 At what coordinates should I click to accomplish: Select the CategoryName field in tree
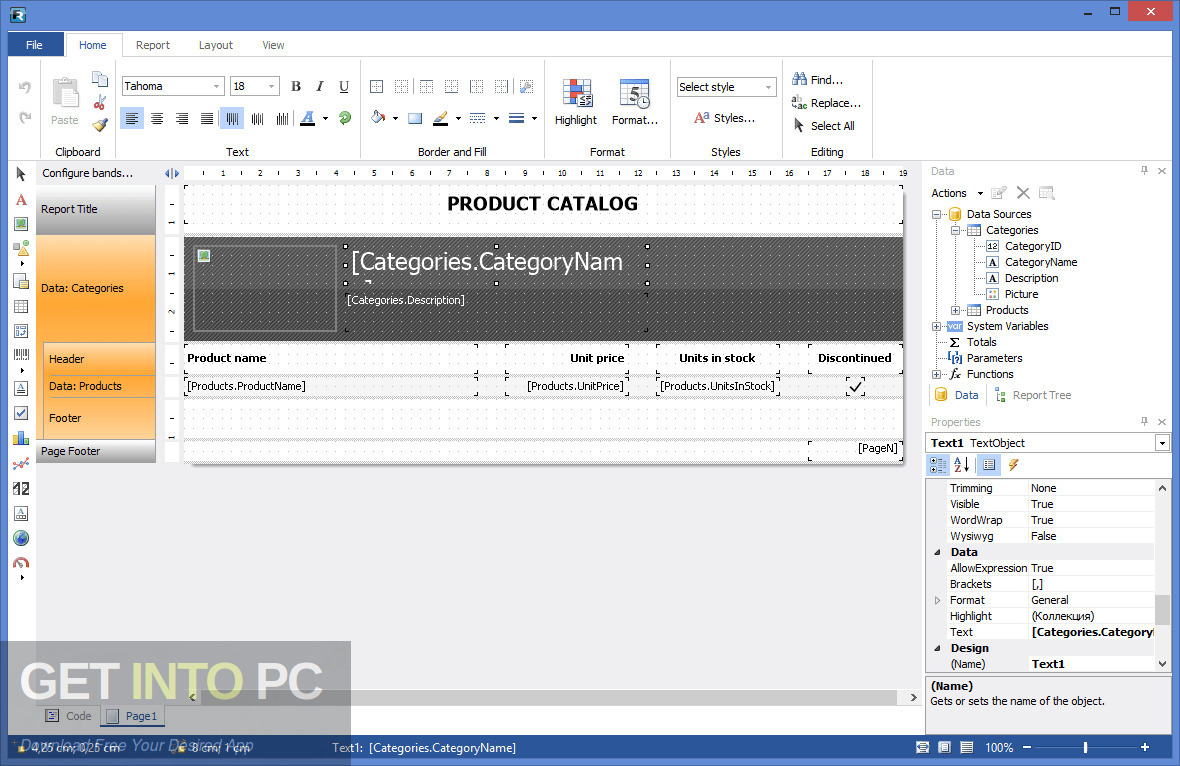tap(1041, 262)
